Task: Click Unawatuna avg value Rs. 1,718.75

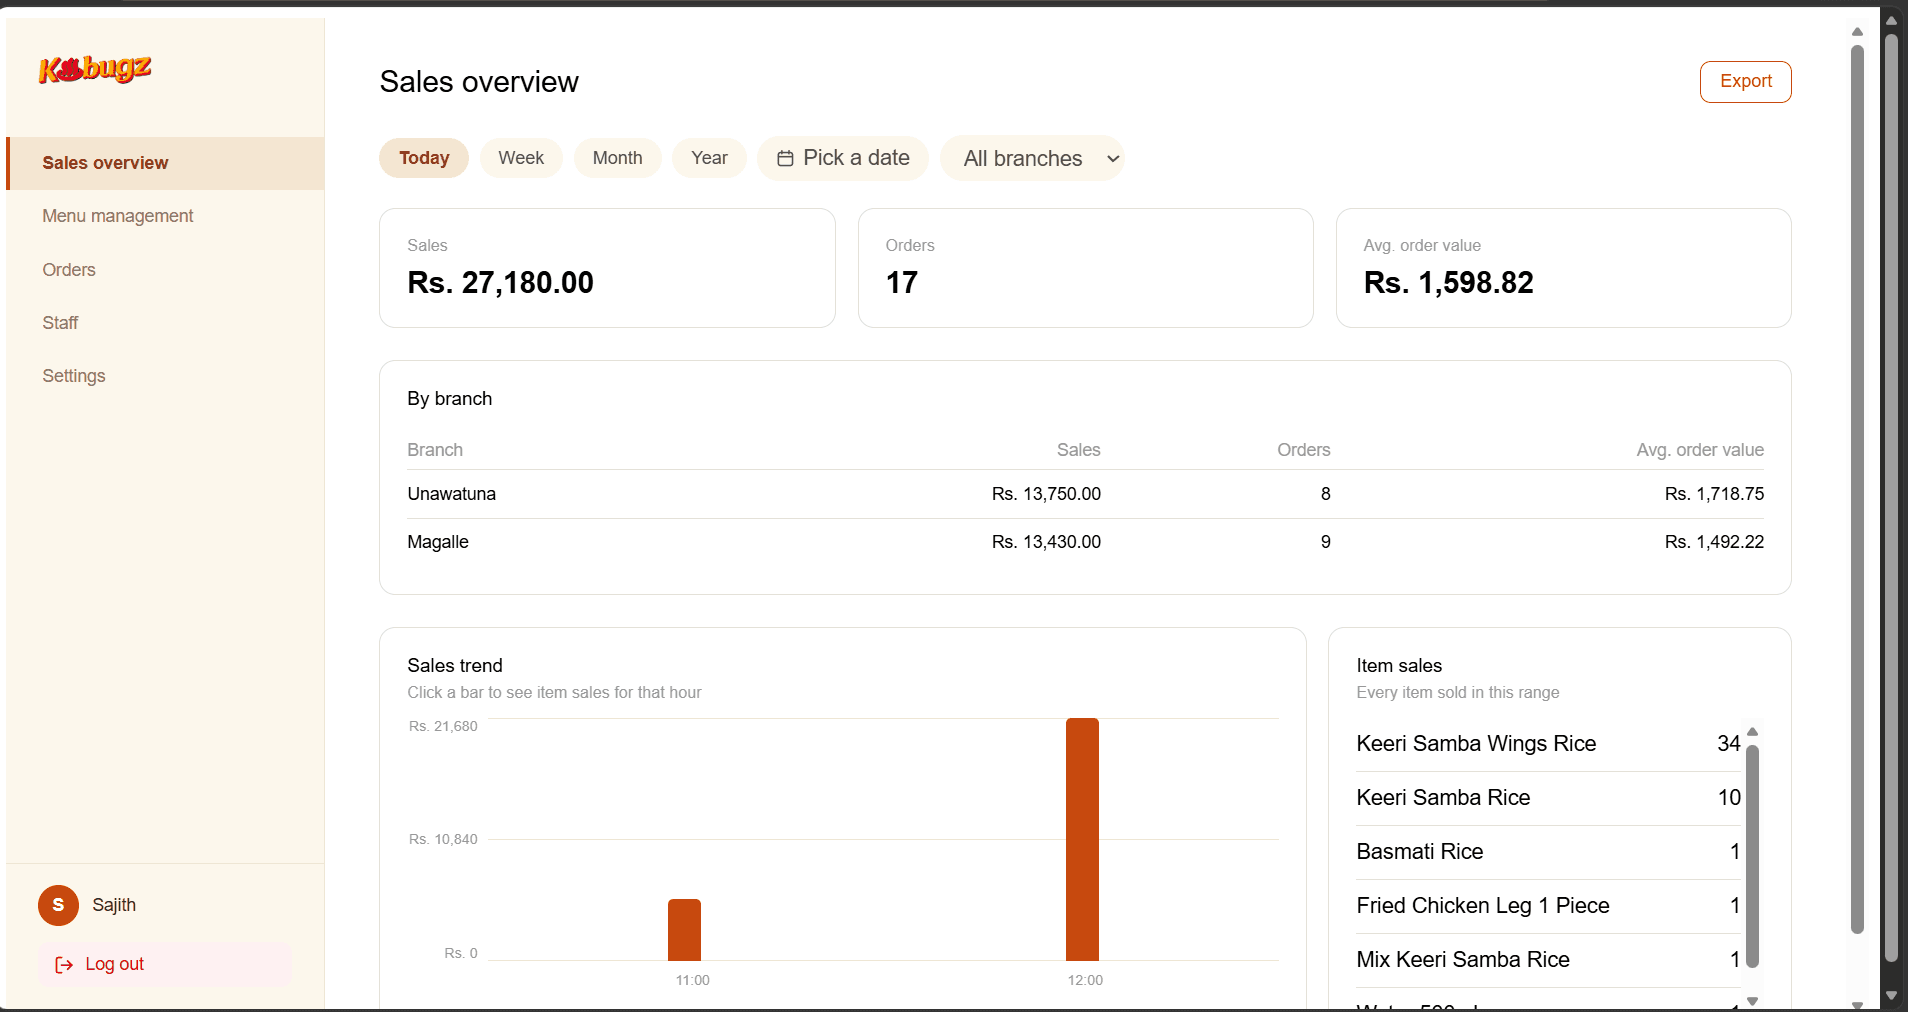Action: tap(1714, 494)
